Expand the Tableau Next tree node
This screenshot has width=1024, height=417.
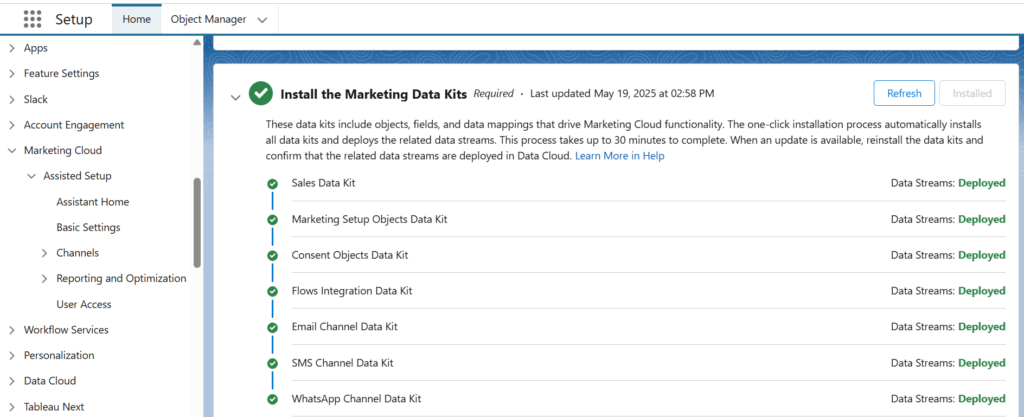point(12,407)
